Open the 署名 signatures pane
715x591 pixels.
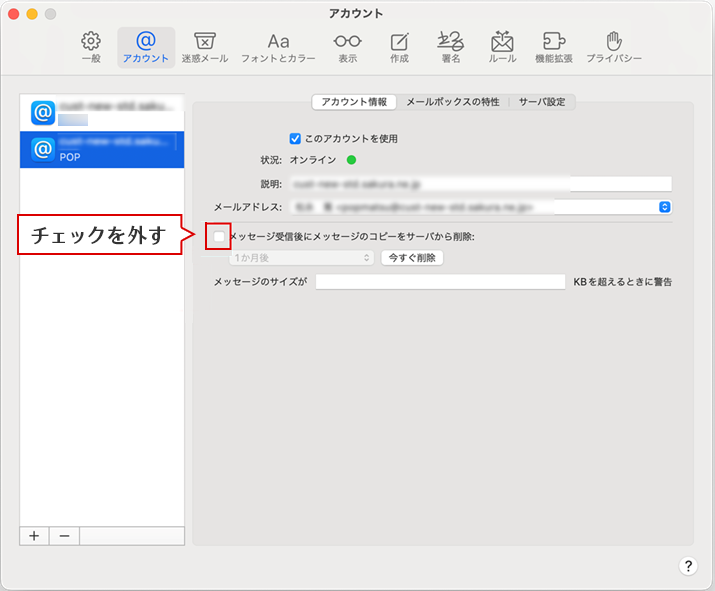point(450,46)
